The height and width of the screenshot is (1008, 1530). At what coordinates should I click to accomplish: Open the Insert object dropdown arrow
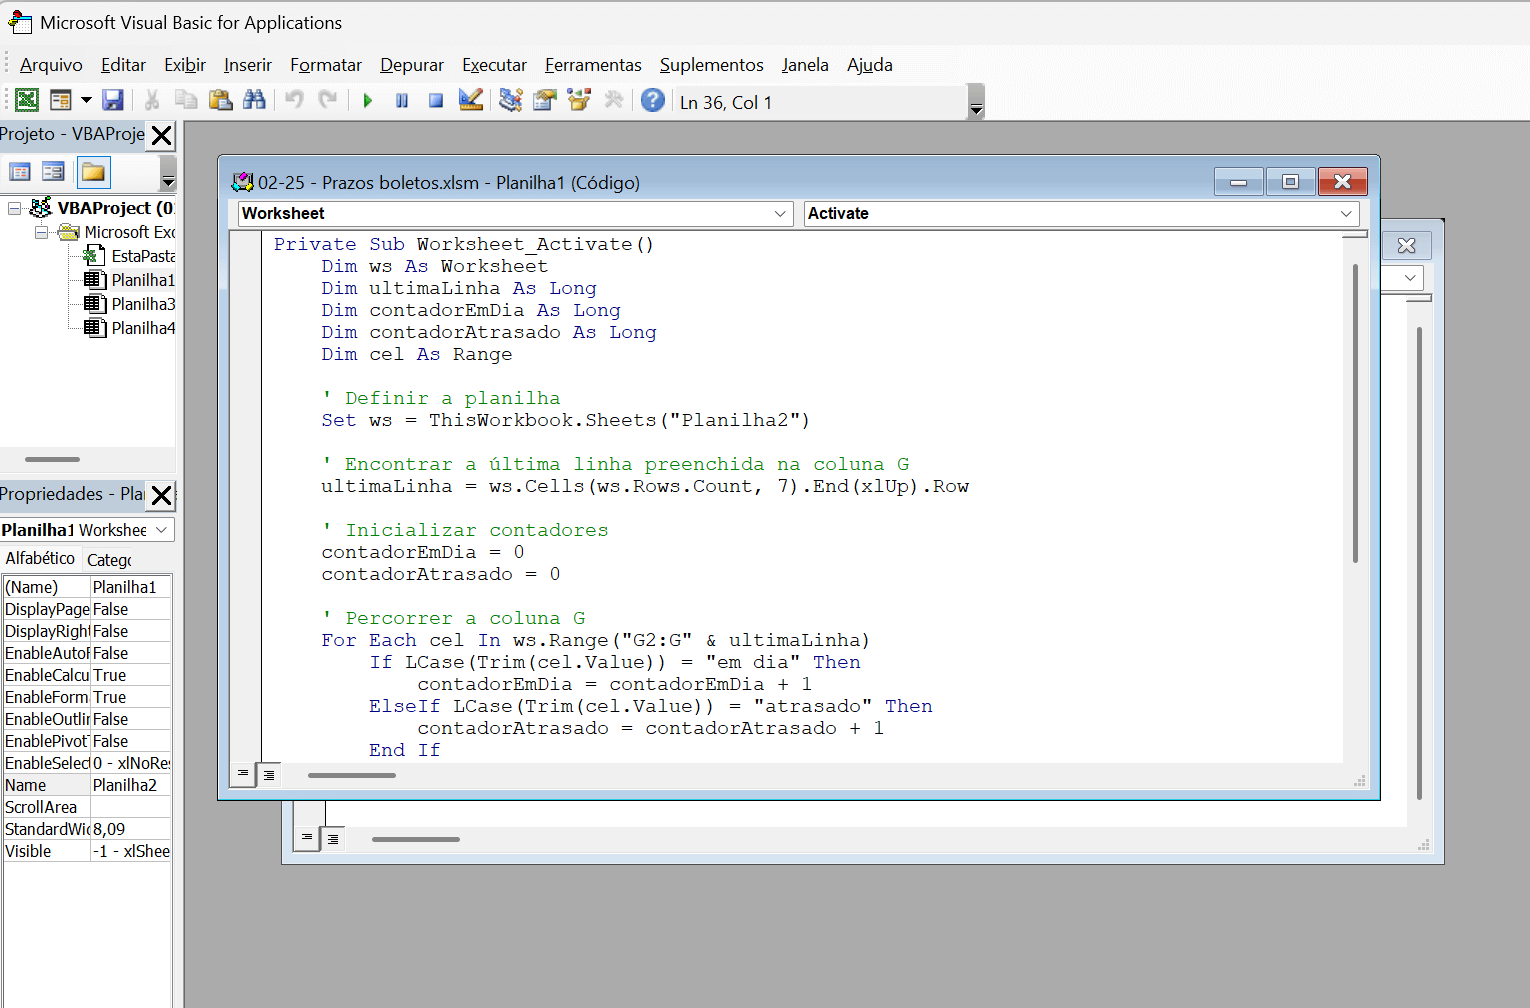click(86, 100)
